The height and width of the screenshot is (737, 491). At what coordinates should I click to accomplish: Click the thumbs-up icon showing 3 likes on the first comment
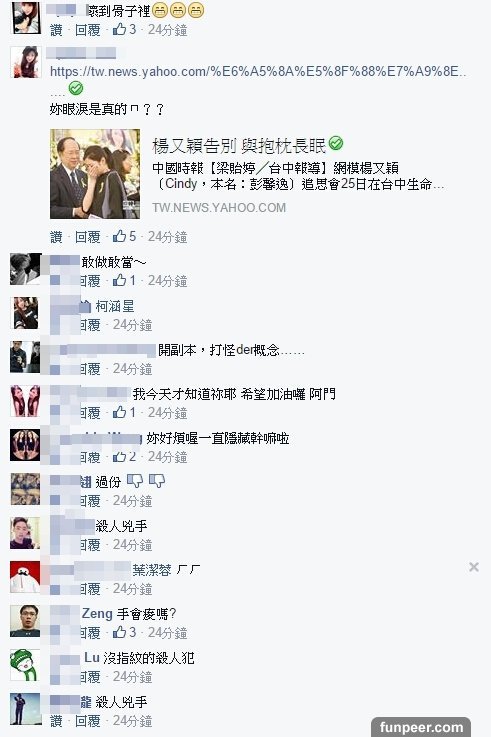[x=119, y=29]
